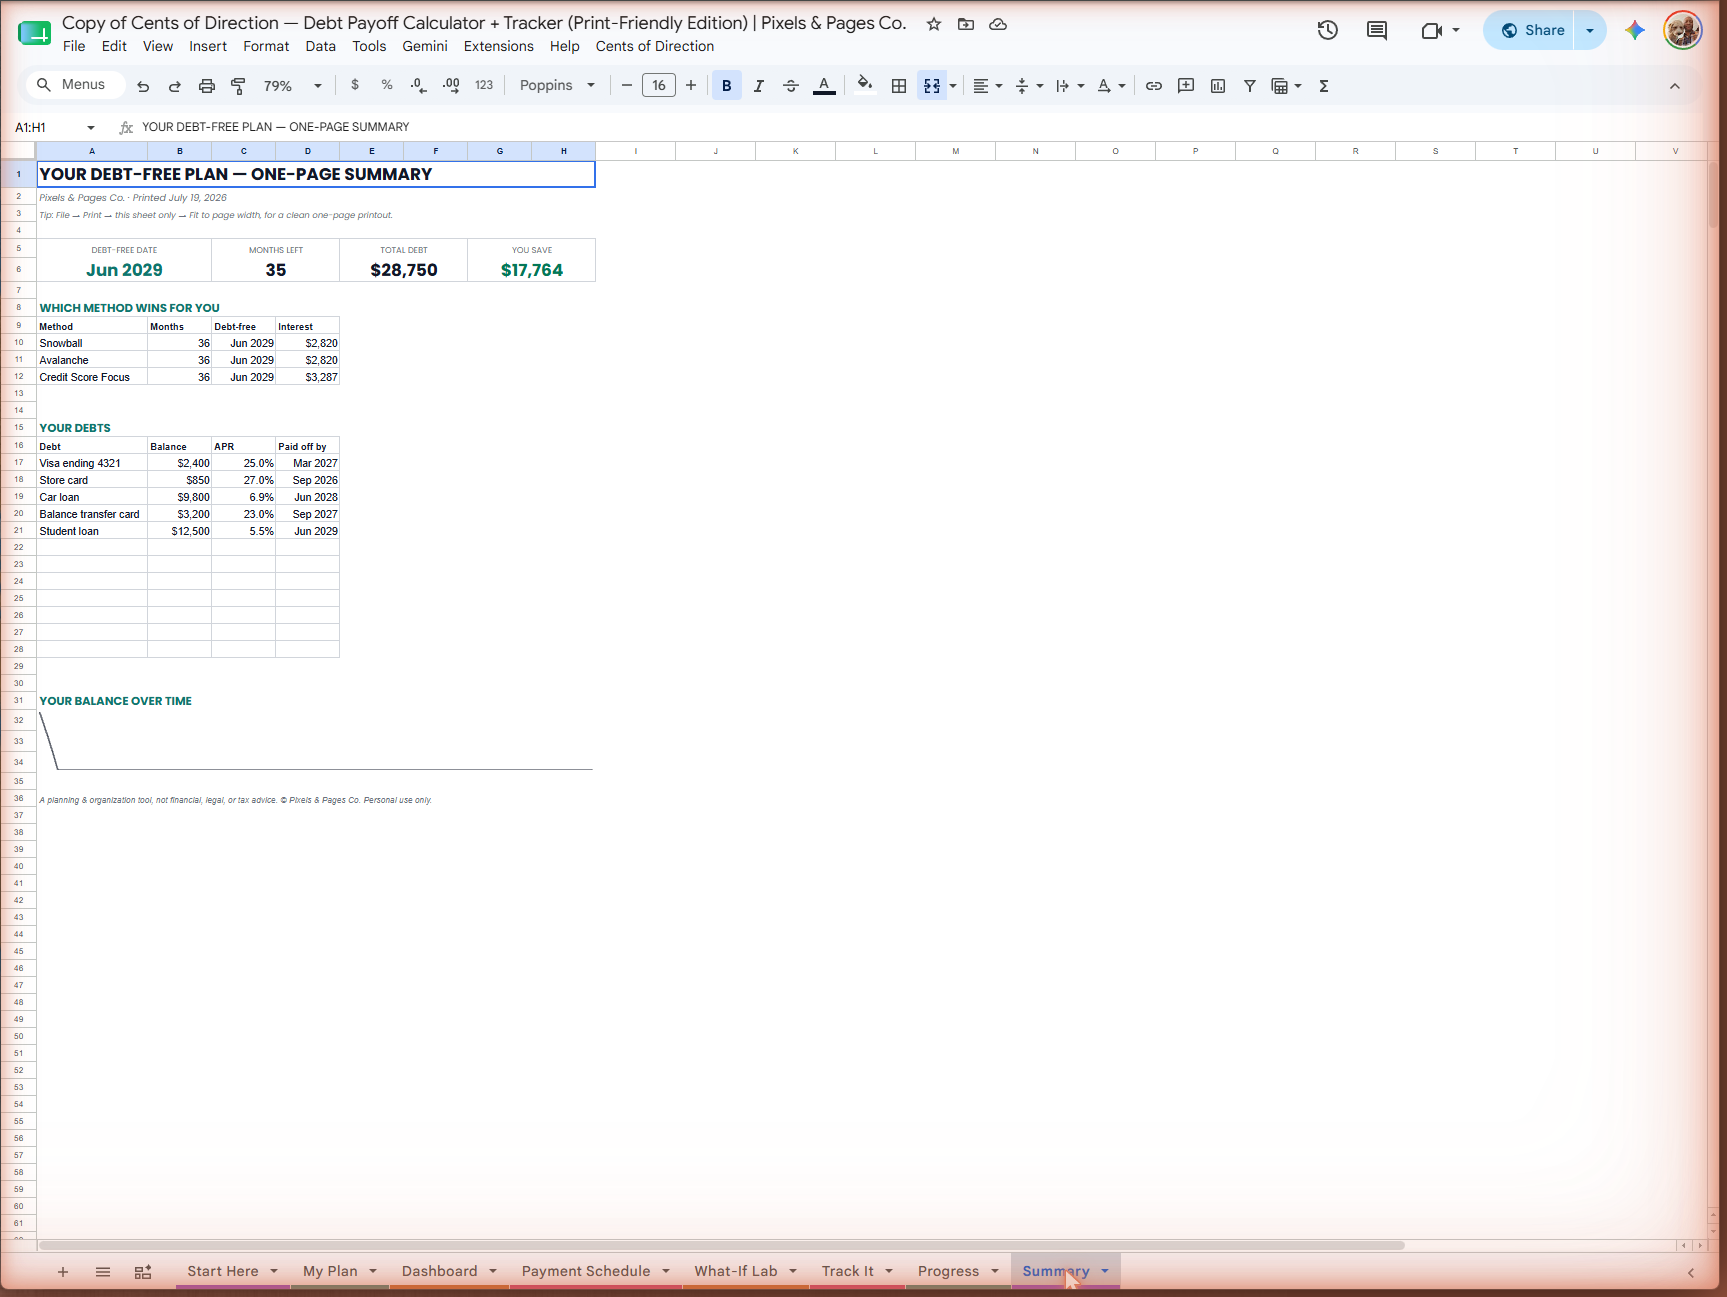Open horizontal align dropdown
Screen dimensions: 1727x1297
click(987, 86)
